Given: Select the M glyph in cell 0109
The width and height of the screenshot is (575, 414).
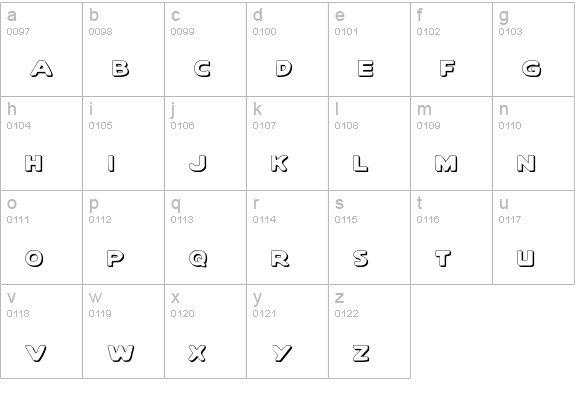Looking at the screenshot, I should [446, 163].
